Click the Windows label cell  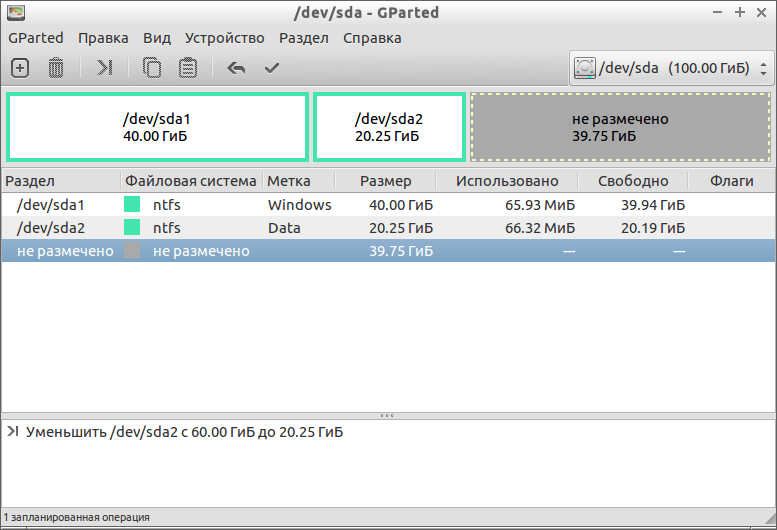point(300,205)
